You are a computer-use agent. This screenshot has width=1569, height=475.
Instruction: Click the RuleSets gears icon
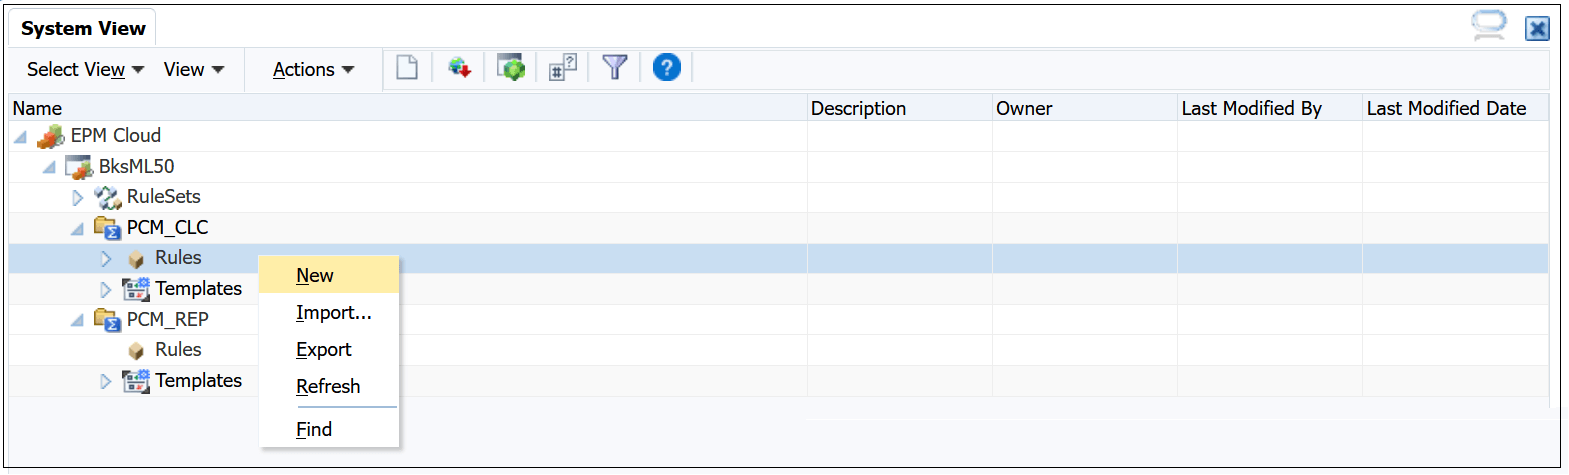(x=107, y=197)
